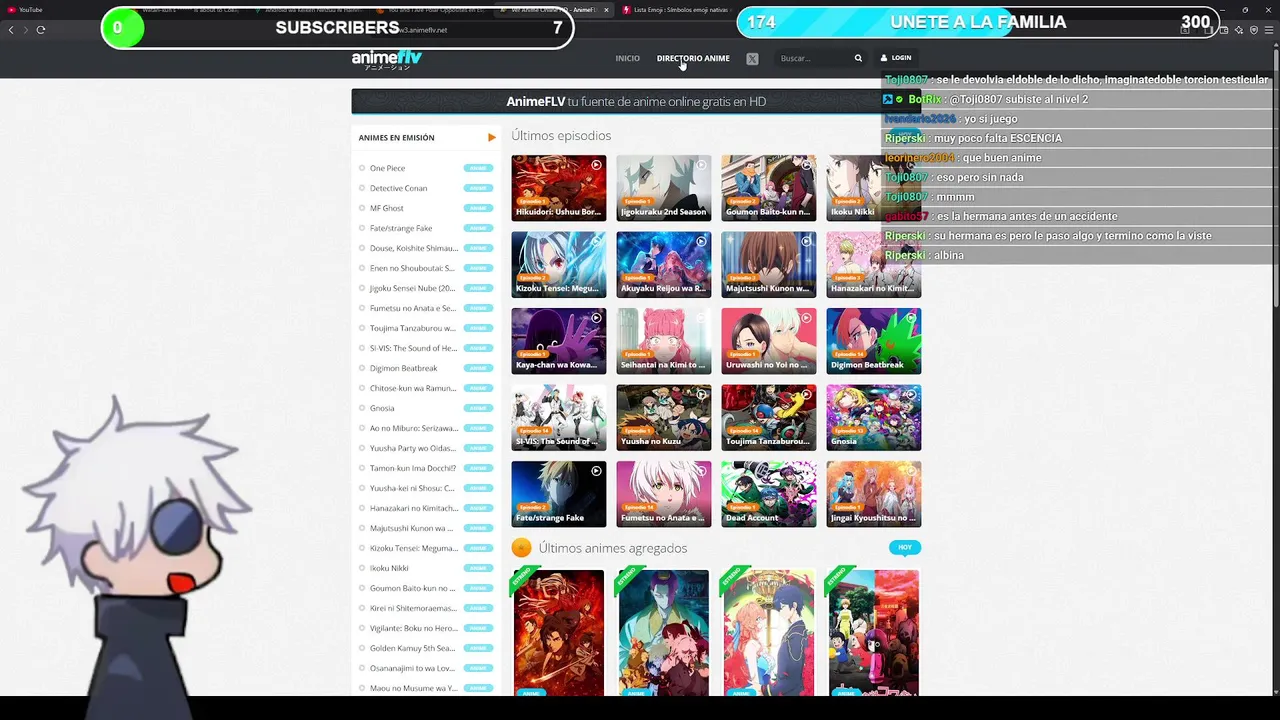
Task: Click the LOGIN button
Action: click(896, 58)
